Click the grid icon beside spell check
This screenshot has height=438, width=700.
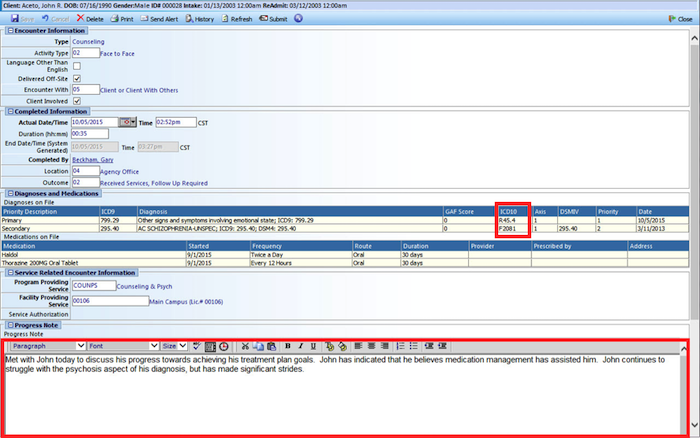click(210, 346)
